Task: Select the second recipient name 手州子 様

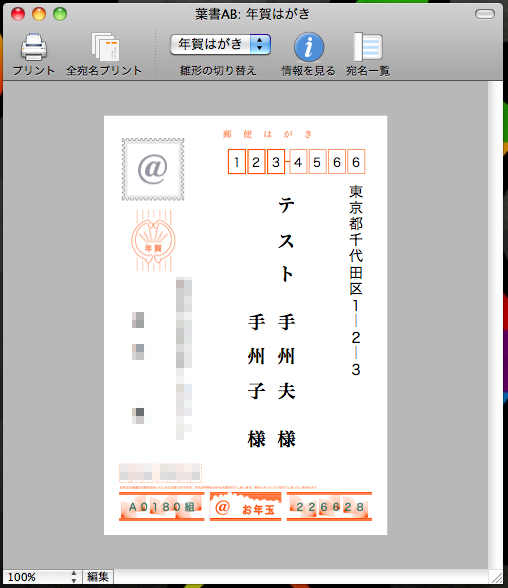Action: [256, 381]
